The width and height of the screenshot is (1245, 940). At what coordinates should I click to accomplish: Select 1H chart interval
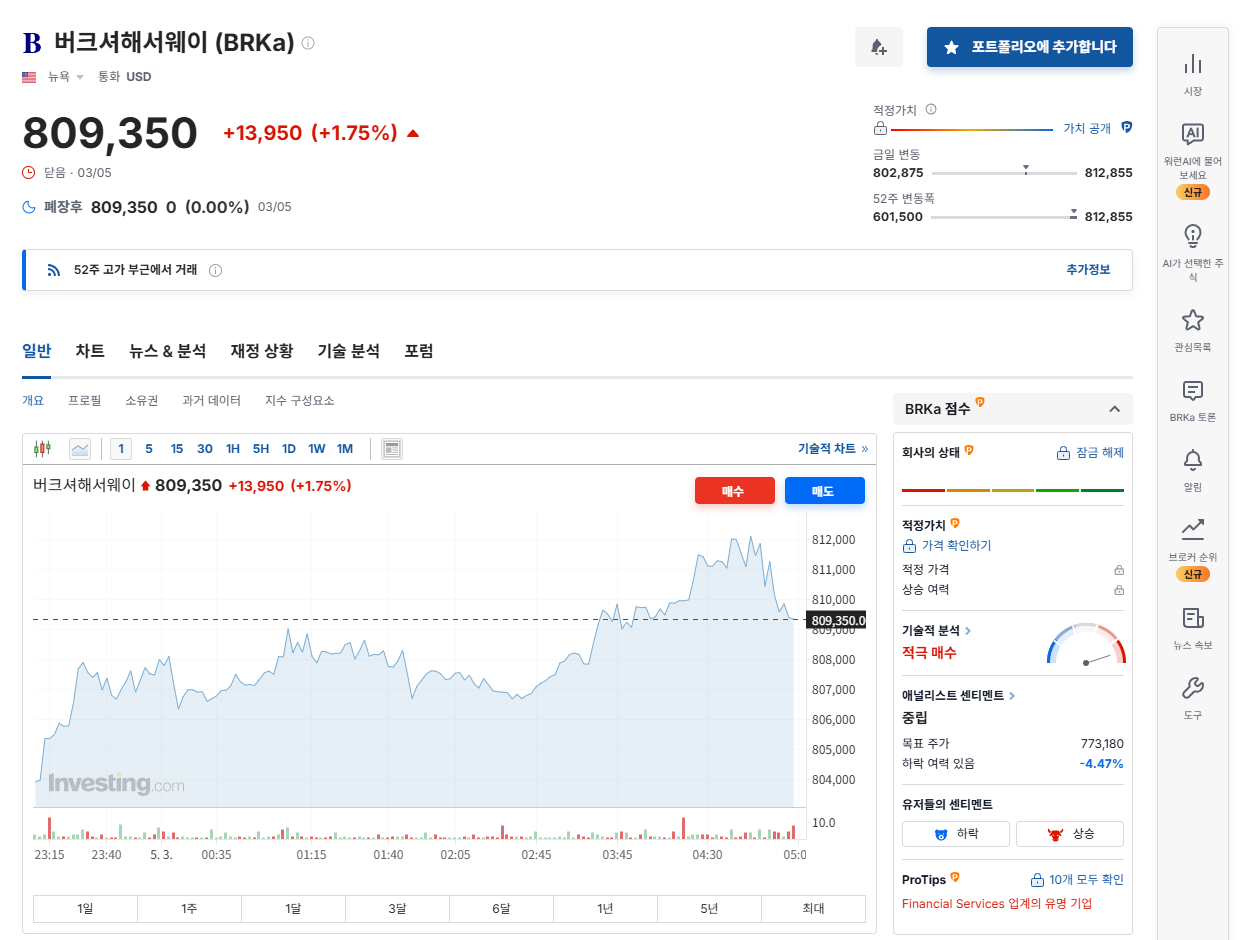(233, 449)
